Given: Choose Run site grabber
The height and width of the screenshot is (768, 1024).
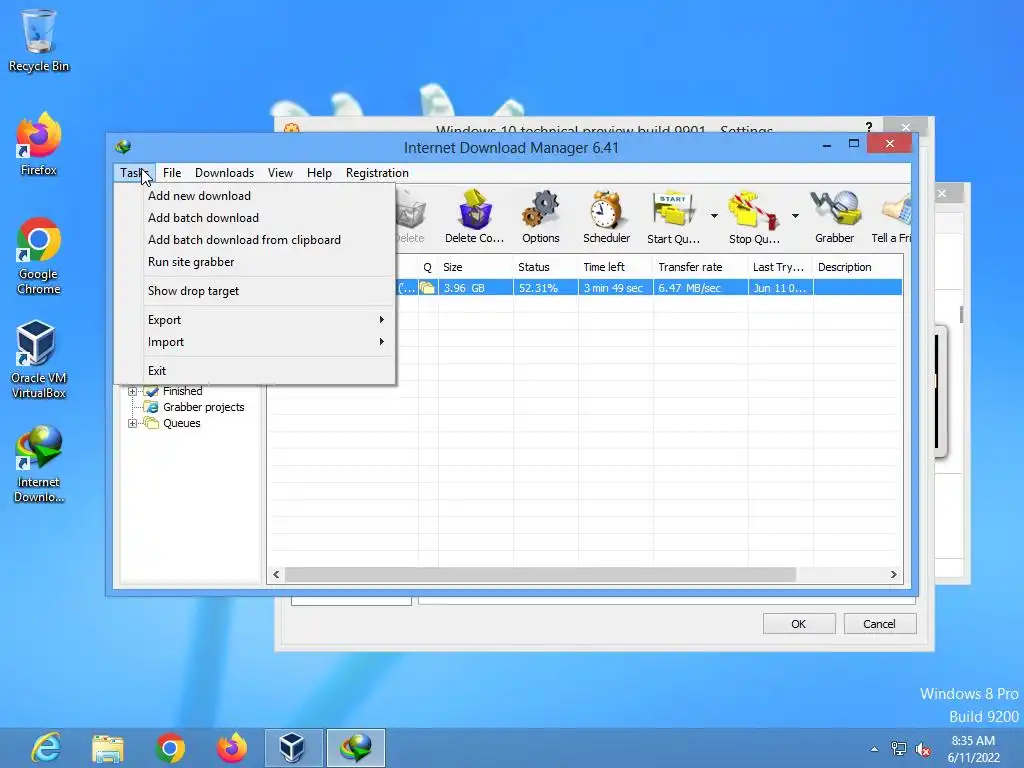Looking at the screenshot, I should 269,262.
